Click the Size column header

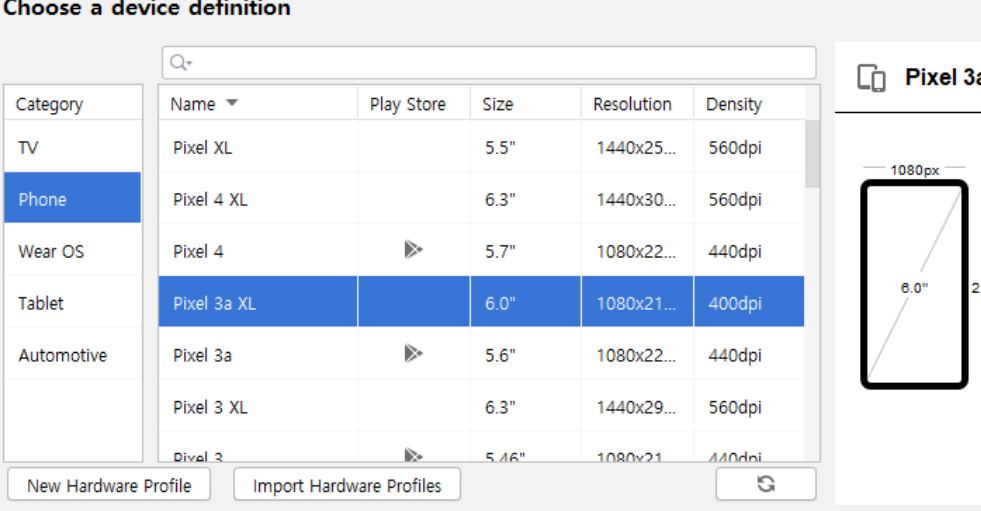tap(526, 104)
